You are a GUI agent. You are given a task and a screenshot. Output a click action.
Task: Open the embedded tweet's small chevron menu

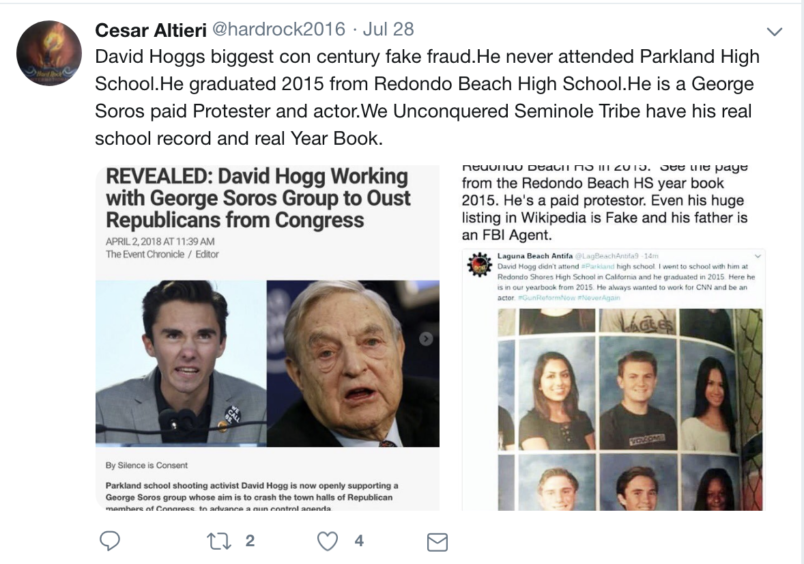pos(757,256)
